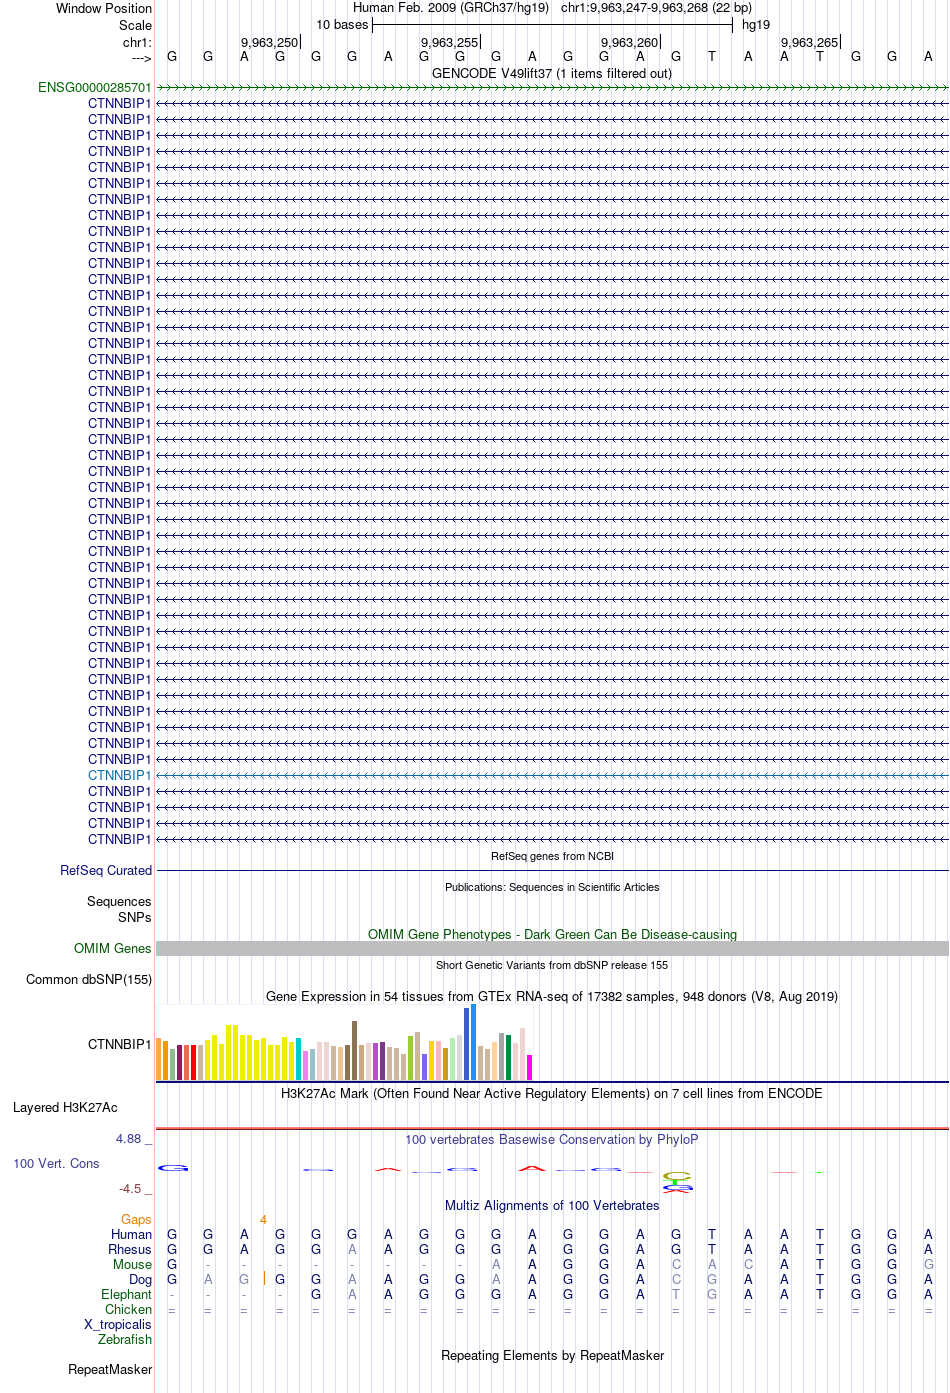Image resolution: width=950 pixels, height=1393 pixels.
Task: Click the H3K27Ac Mark track title
Action: pos(552,1094)
